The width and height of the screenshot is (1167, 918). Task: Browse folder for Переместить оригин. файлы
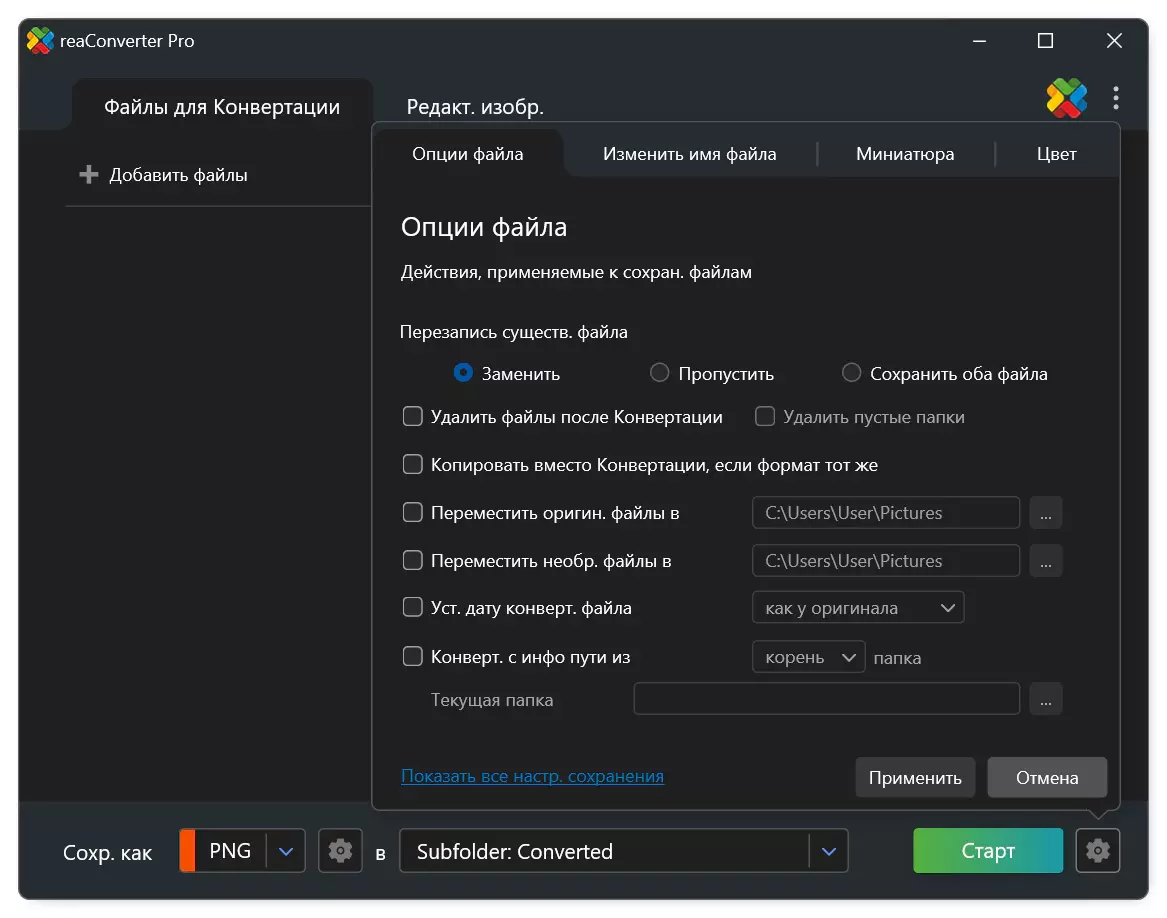[x=1045, y=513]
